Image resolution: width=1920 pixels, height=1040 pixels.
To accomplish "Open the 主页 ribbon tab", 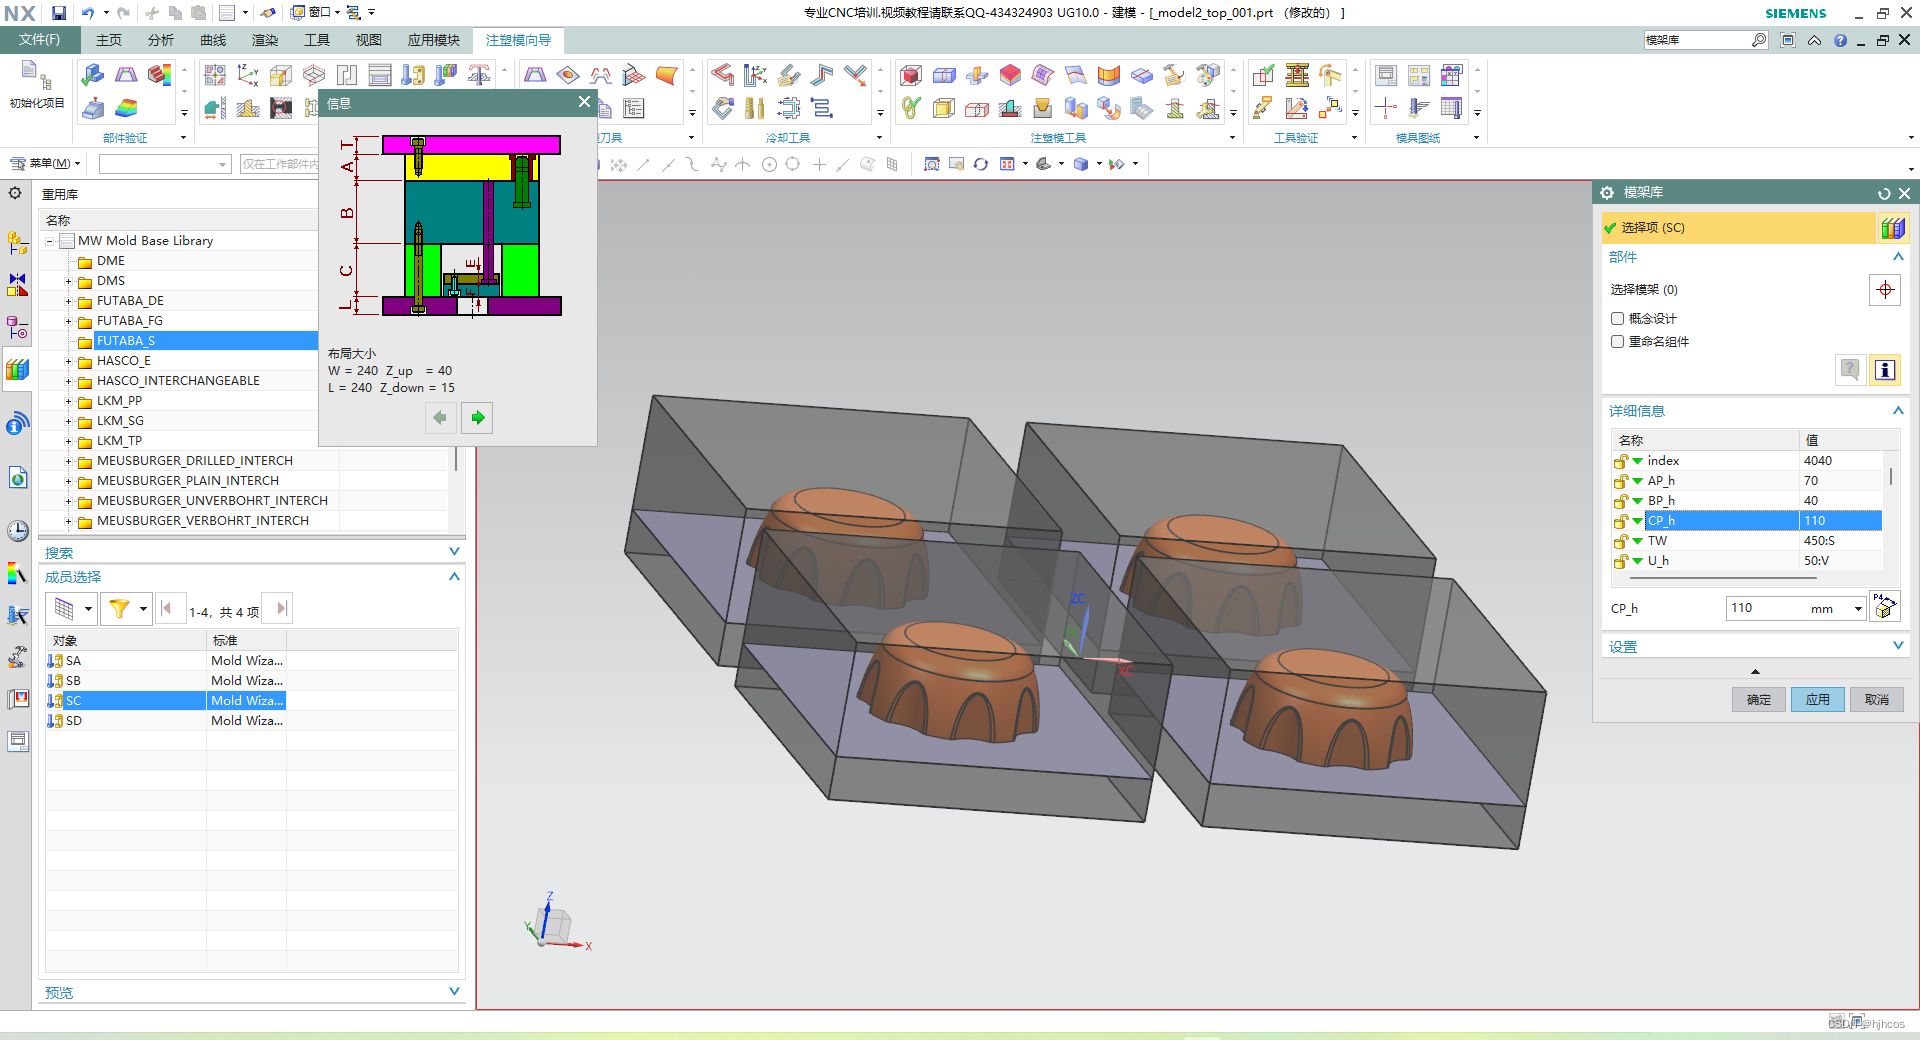I will pos(109,40).
